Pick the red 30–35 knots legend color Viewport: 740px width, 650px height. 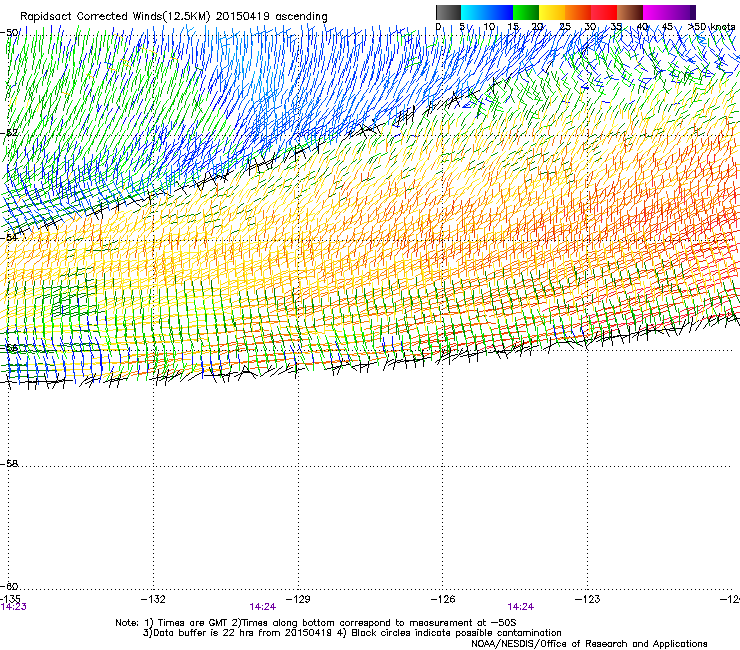(x=604, y=12)
